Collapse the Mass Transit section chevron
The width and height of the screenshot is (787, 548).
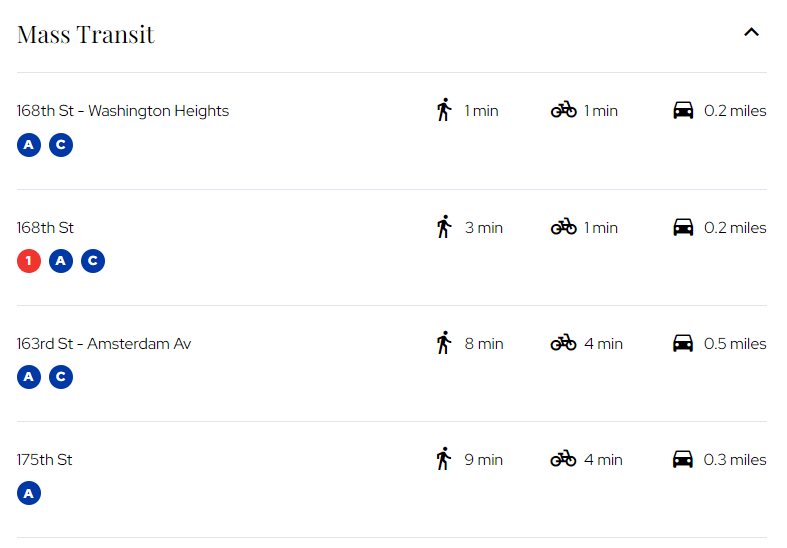(x=751, y=33)
